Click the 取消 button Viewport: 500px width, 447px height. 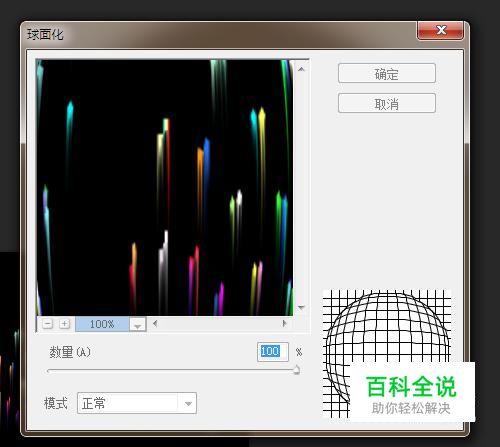pyautogui.click(x=387, y=103)
